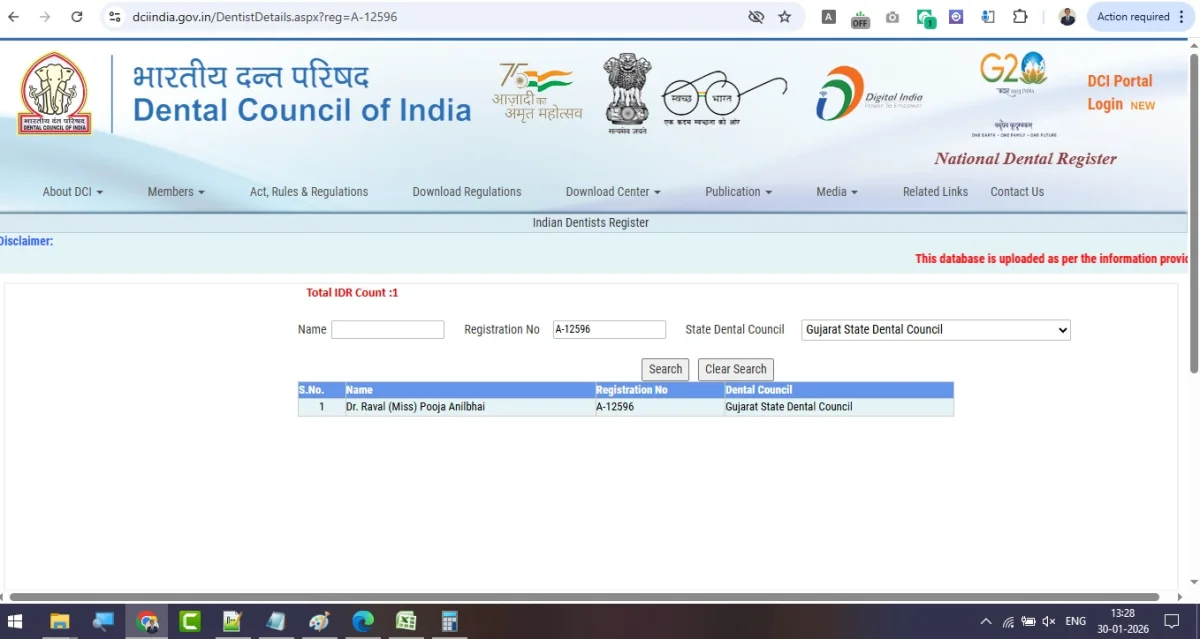The image size is (1200, 639).
Task: Click the national emblem of India image
Action: (627, 88)
